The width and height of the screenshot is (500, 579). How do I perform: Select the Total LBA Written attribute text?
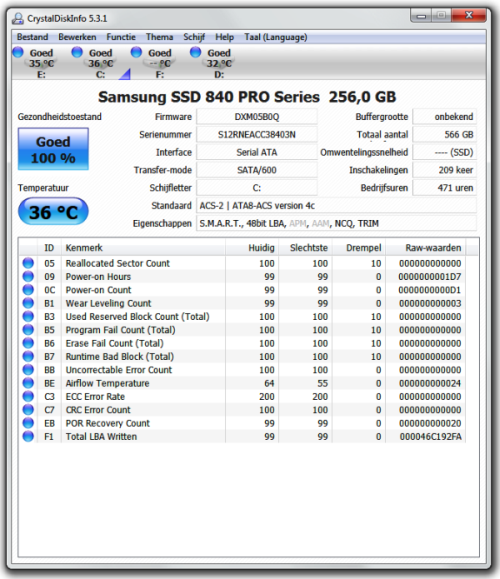pos(101,436)
